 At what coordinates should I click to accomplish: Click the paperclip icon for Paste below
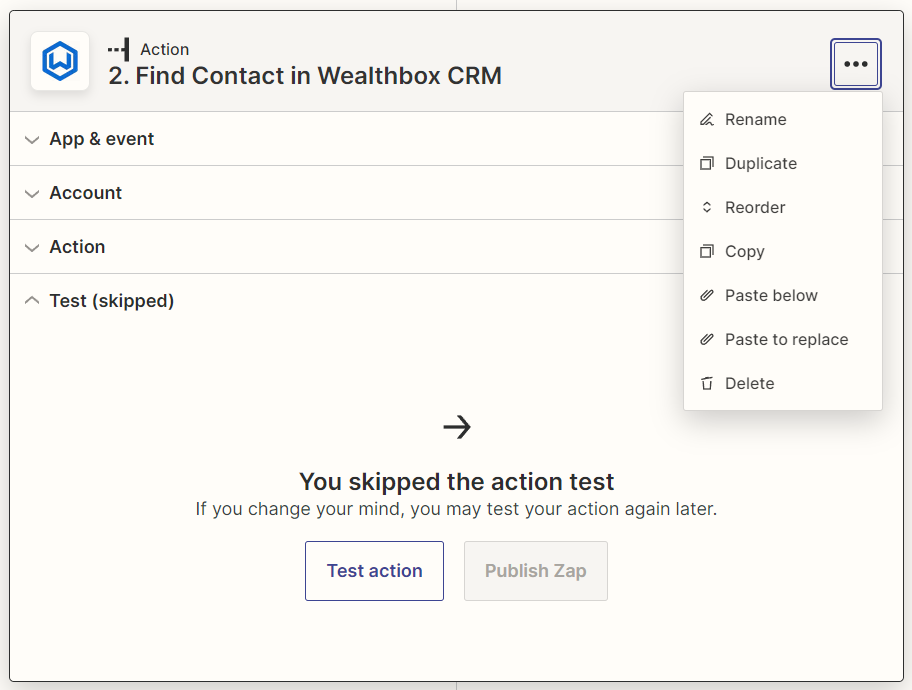[707, 295]
